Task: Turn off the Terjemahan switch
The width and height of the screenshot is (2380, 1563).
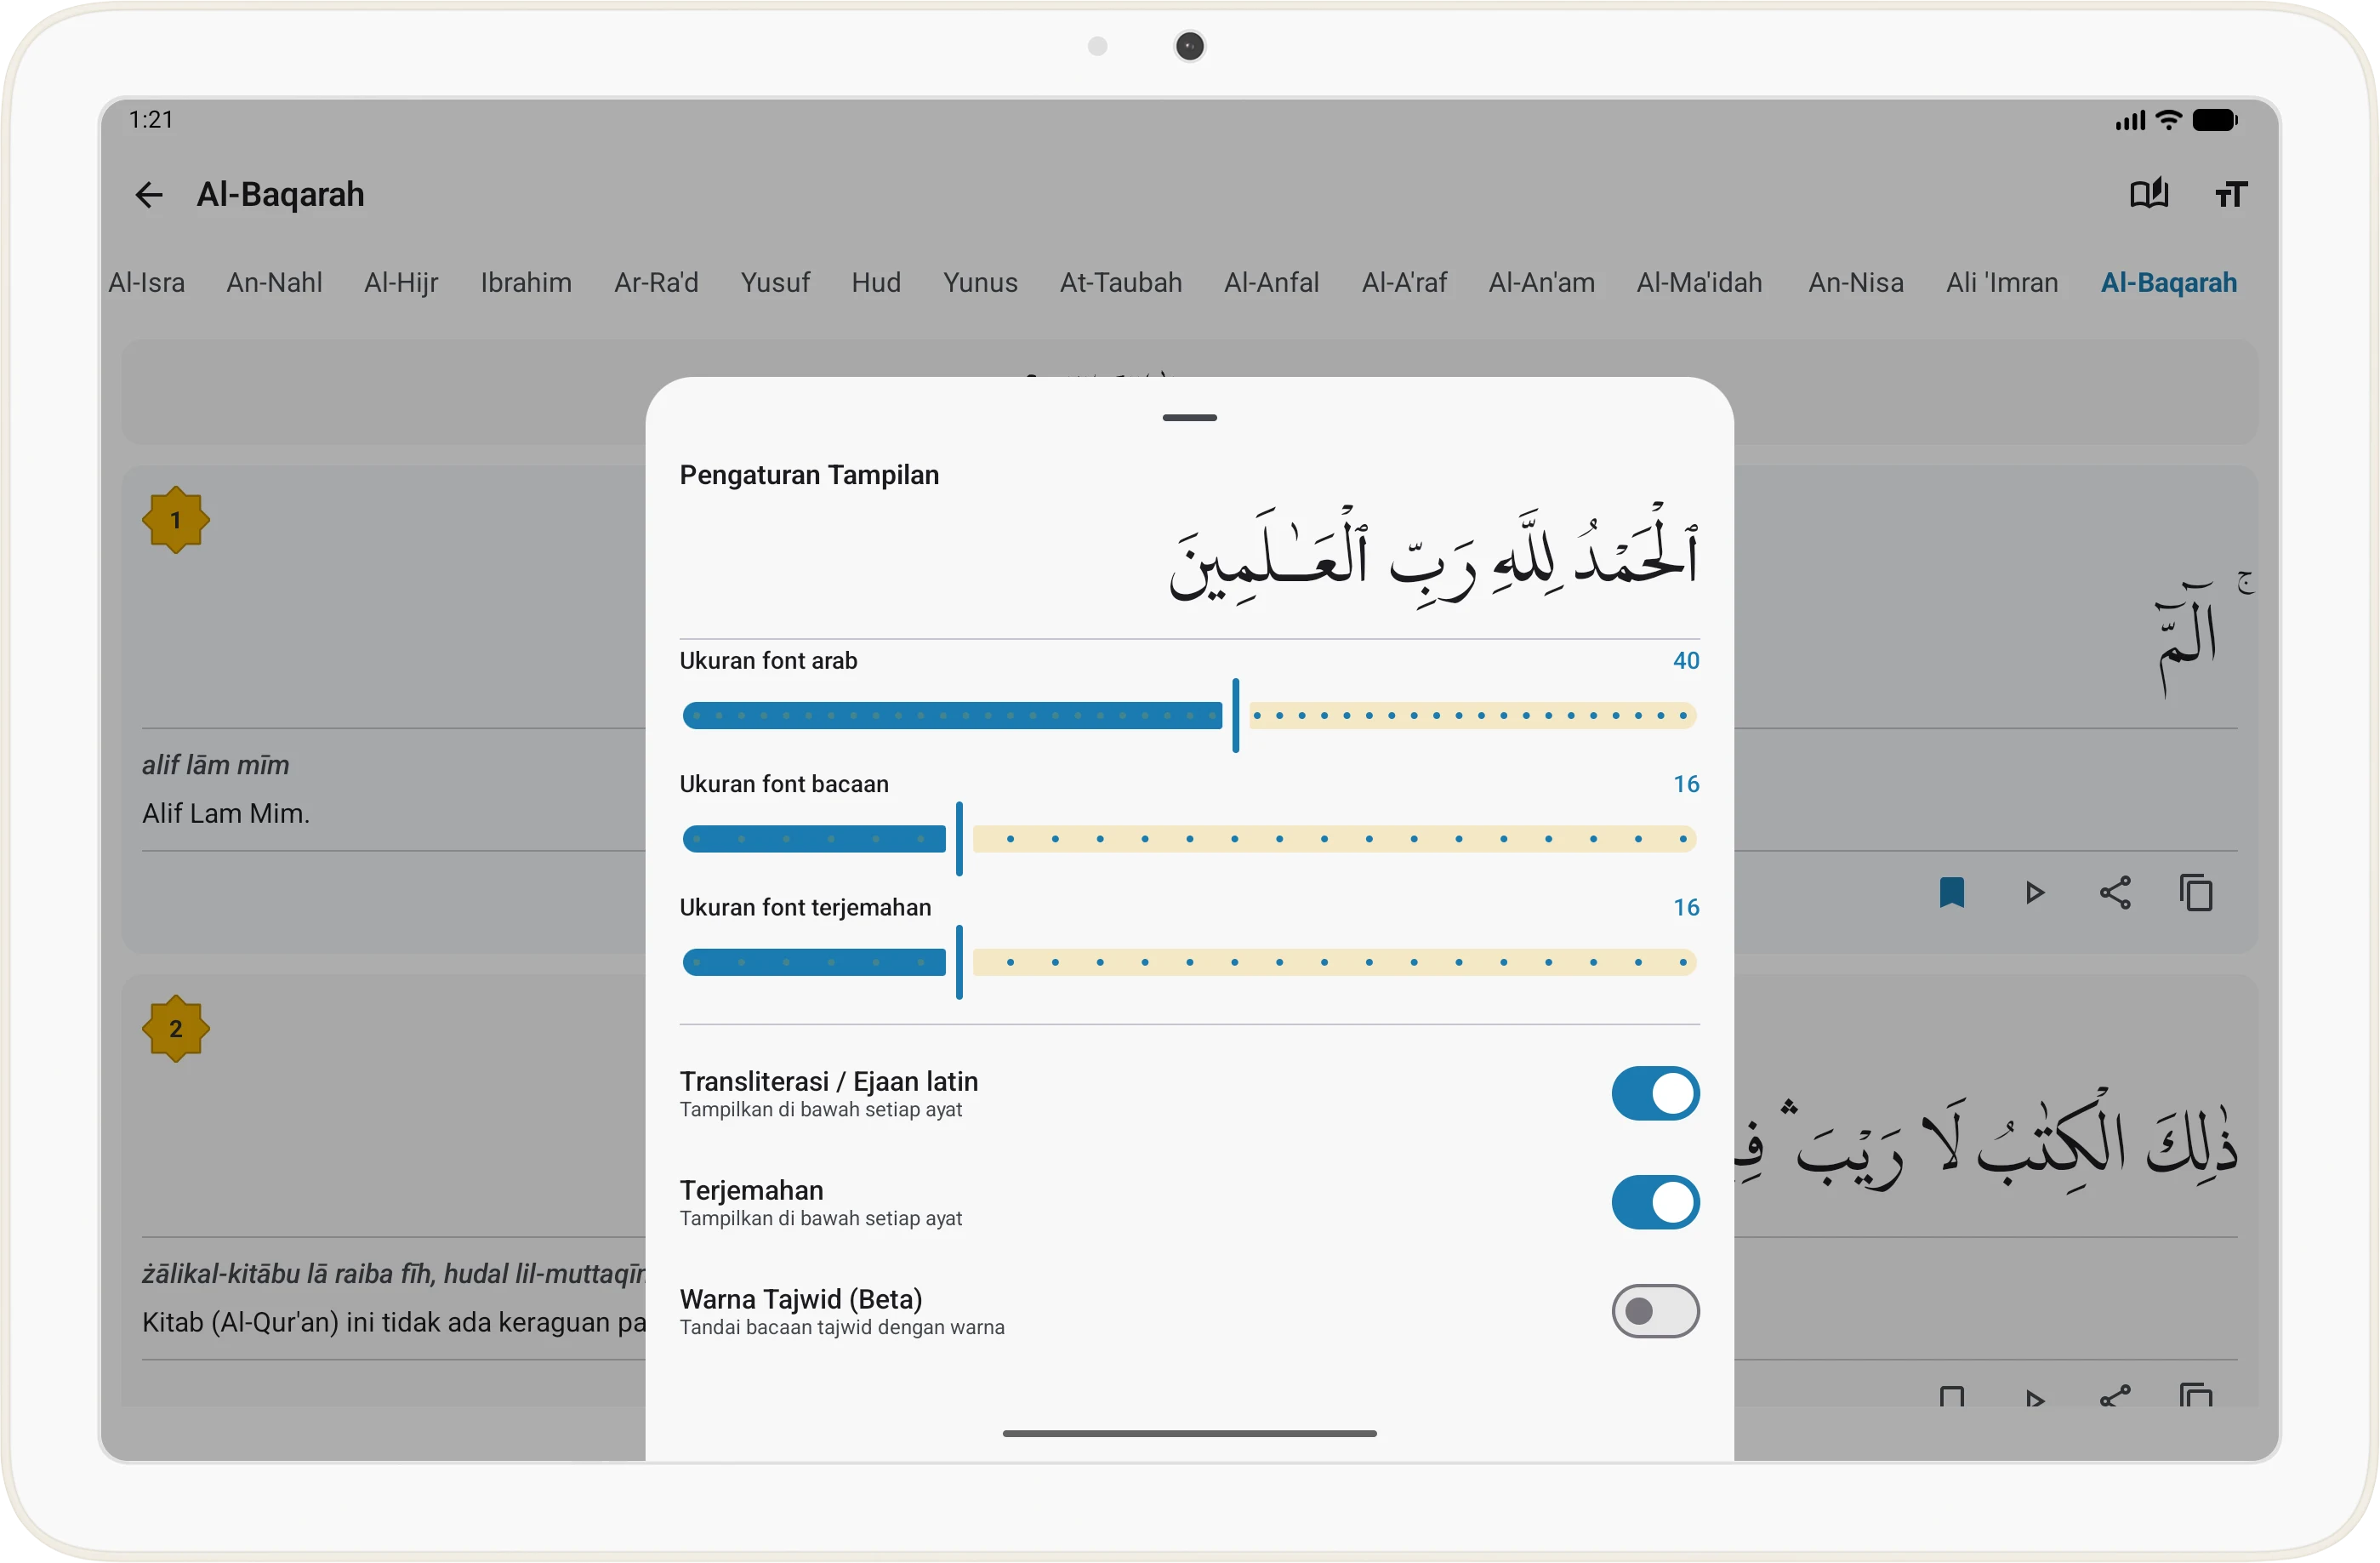Action: 1655,1202
